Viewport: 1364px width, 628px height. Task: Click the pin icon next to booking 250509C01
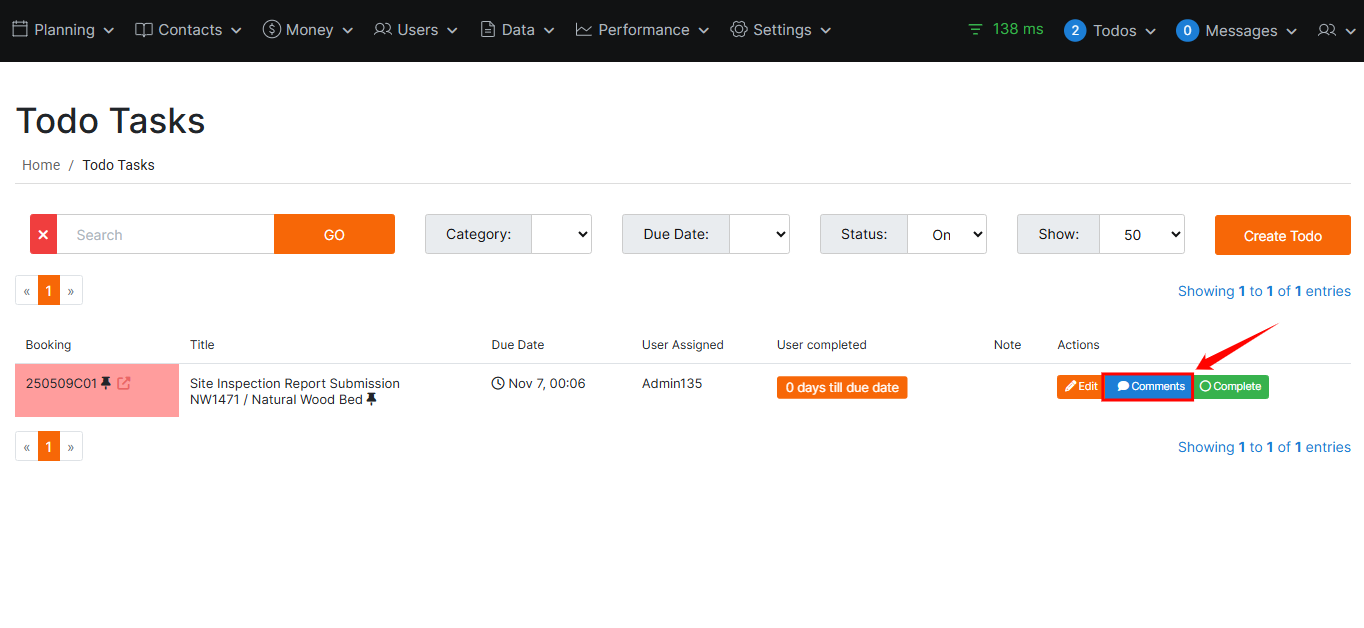[x=106, y=383]
